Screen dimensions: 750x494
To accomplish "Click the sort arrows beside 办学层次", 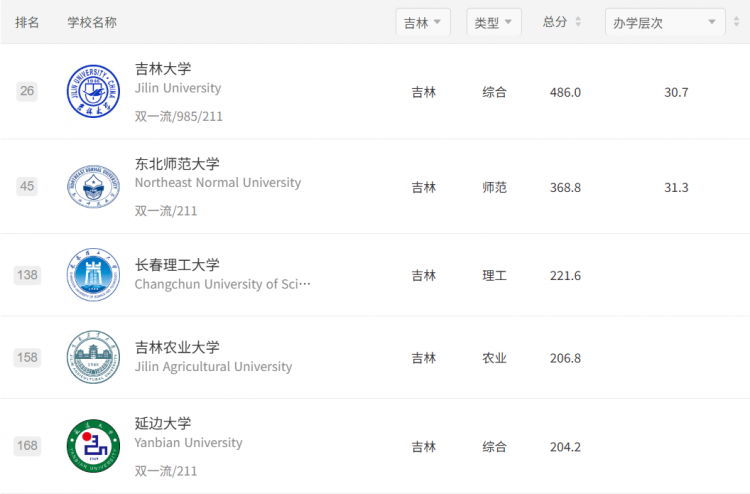I will click(x=736, y=22).
